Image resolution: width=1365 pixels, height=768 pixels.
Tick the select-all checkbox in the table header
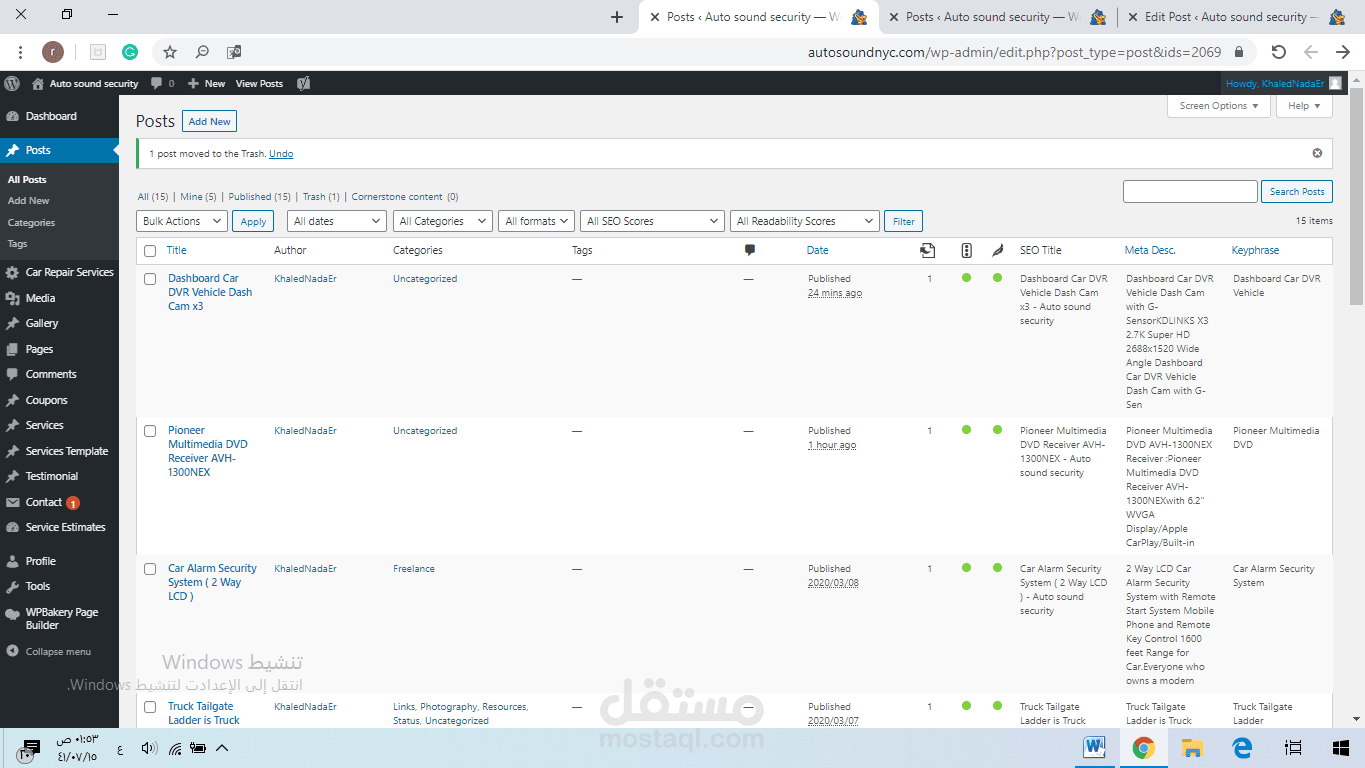point(150,251)
